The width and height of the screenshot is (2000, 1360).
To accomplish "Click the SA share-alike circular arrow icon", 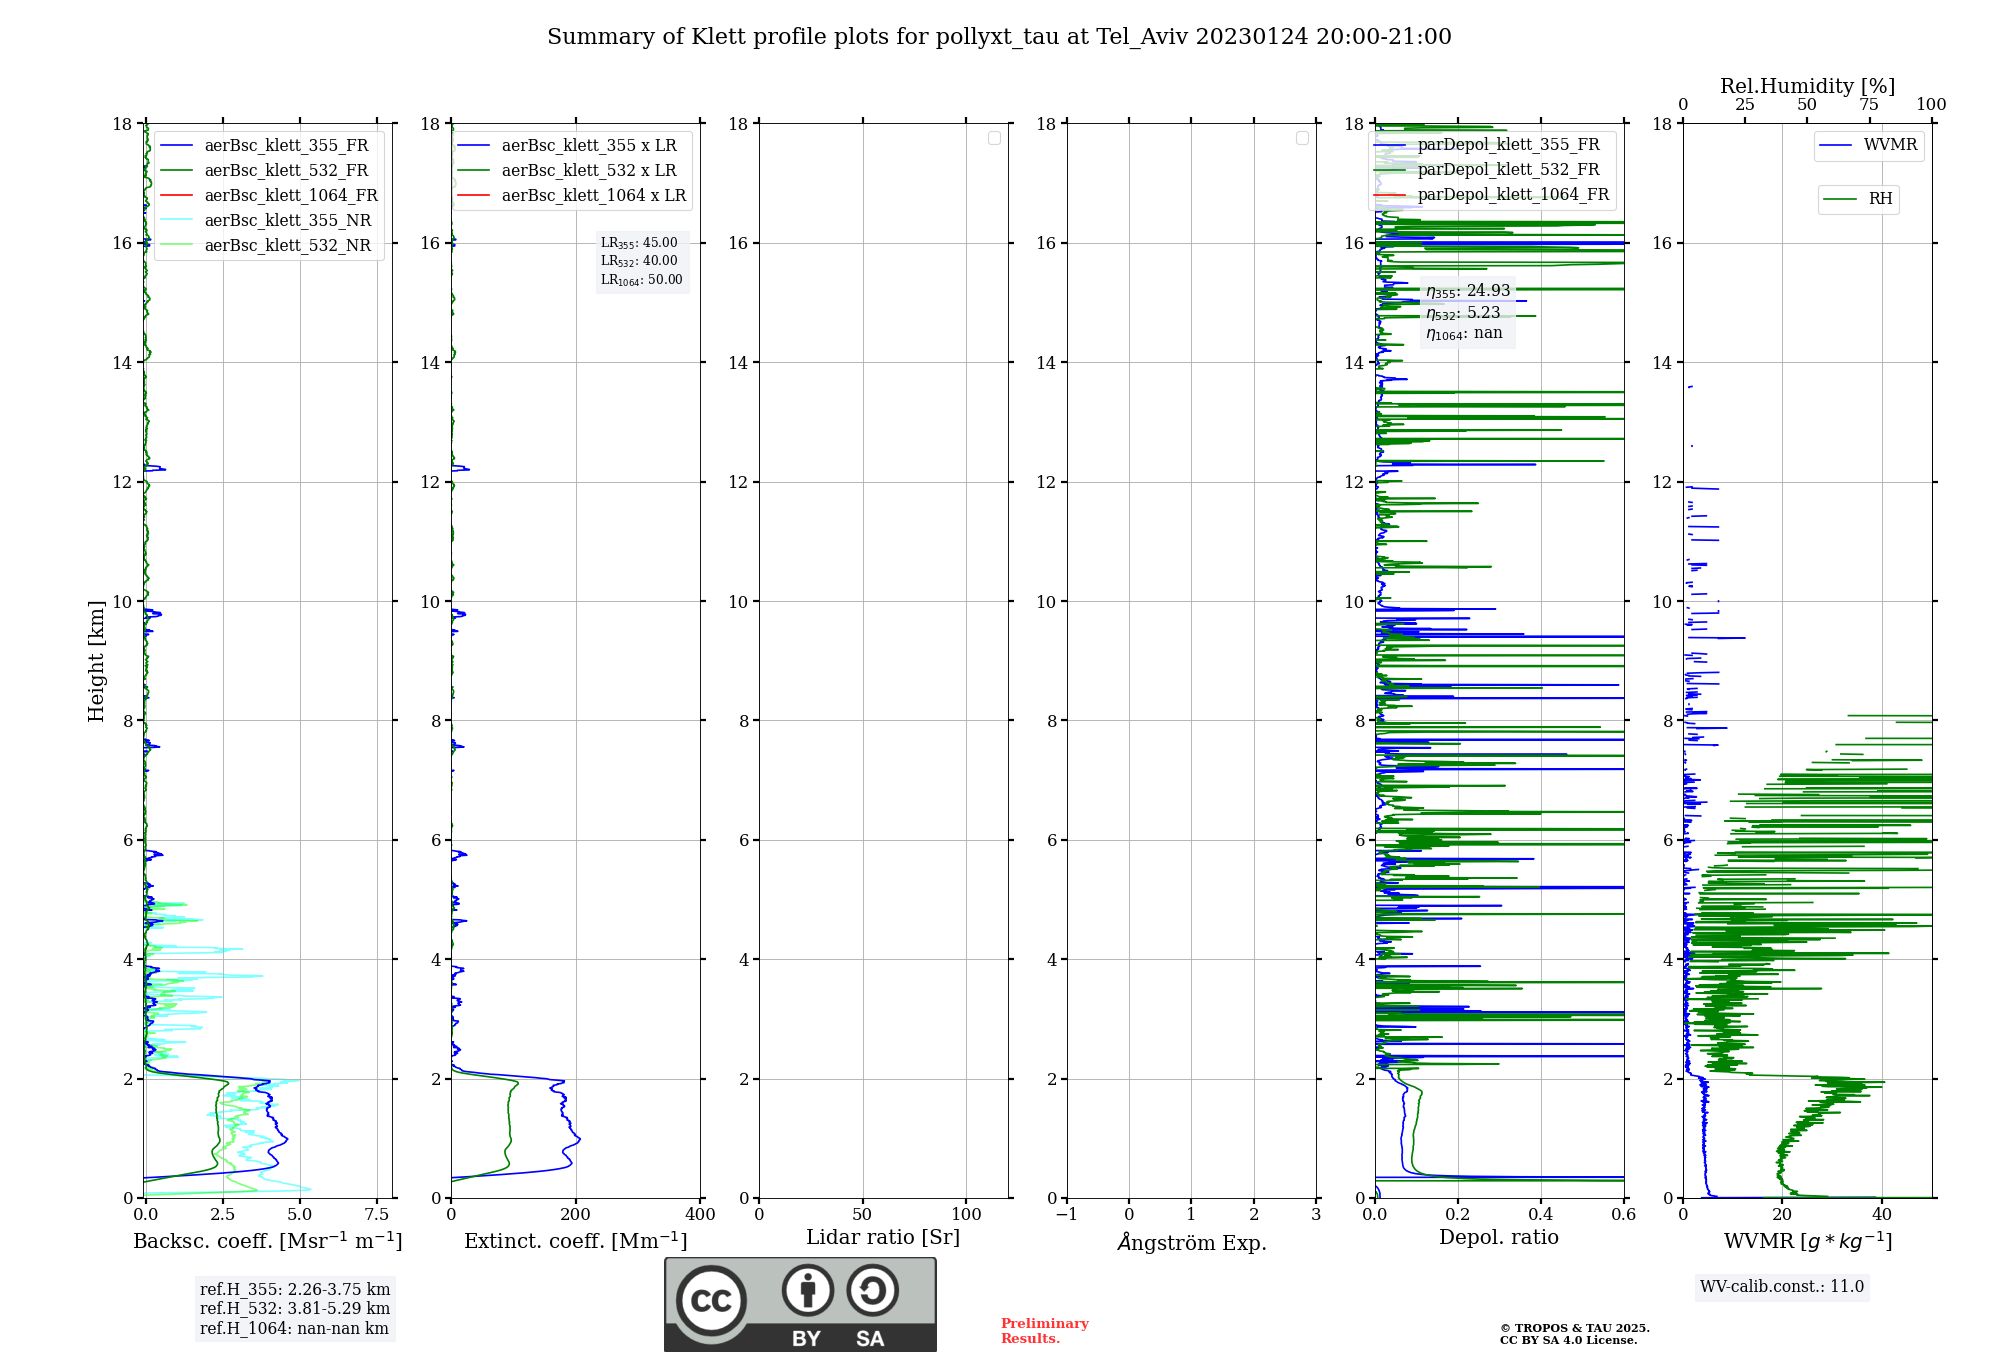I will point(873,1290).
